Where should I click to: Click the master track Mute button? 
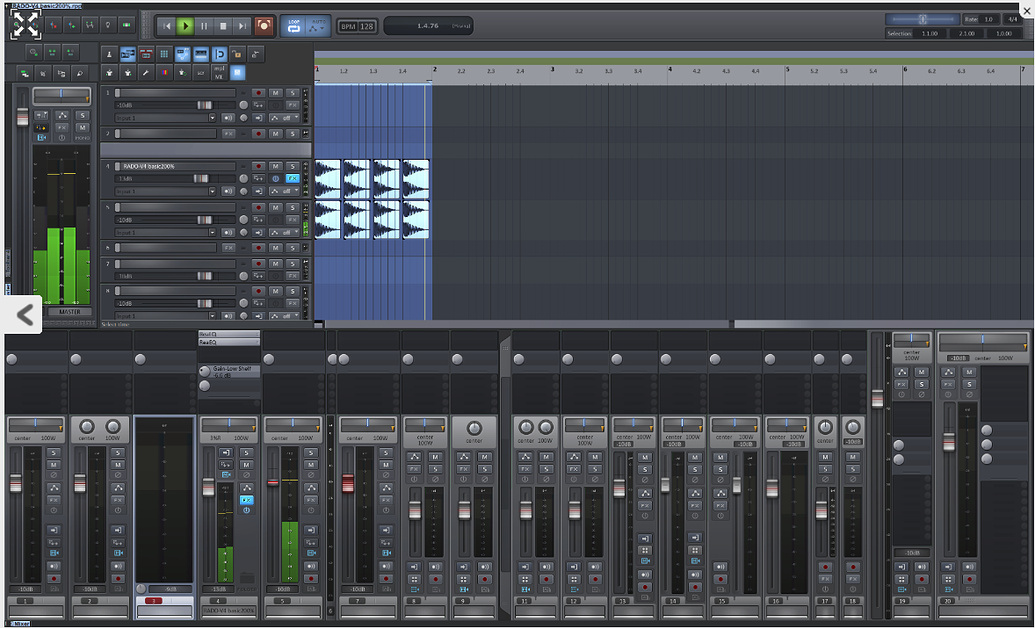82,127
